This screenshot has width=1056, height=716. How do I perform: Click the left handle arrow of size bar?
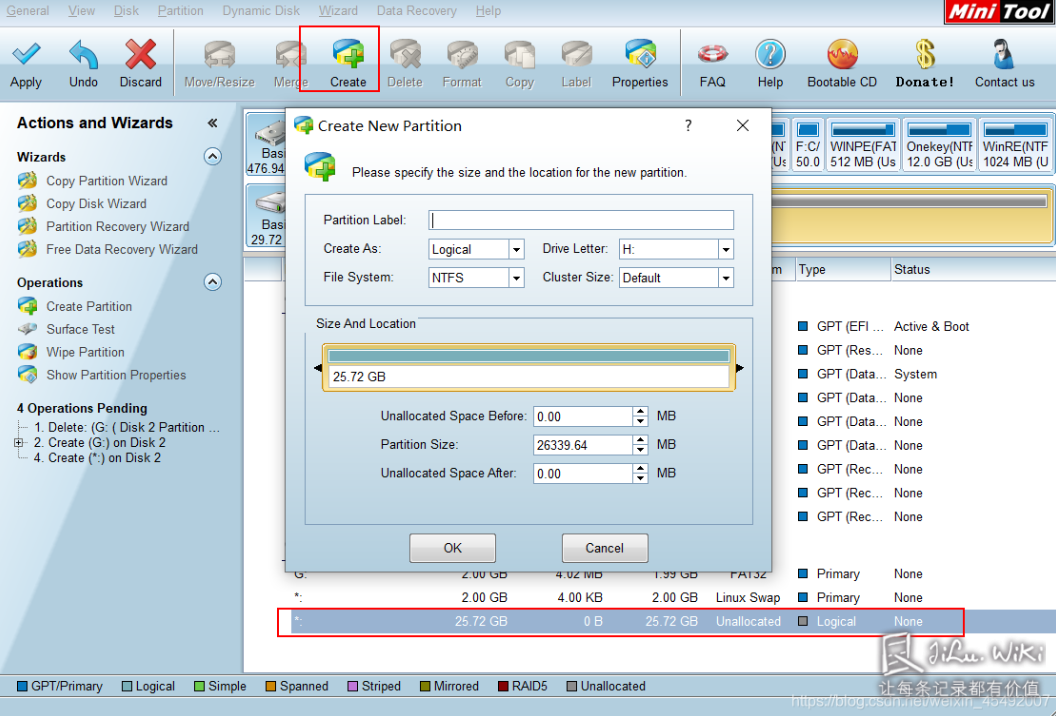tap(318, 368)
